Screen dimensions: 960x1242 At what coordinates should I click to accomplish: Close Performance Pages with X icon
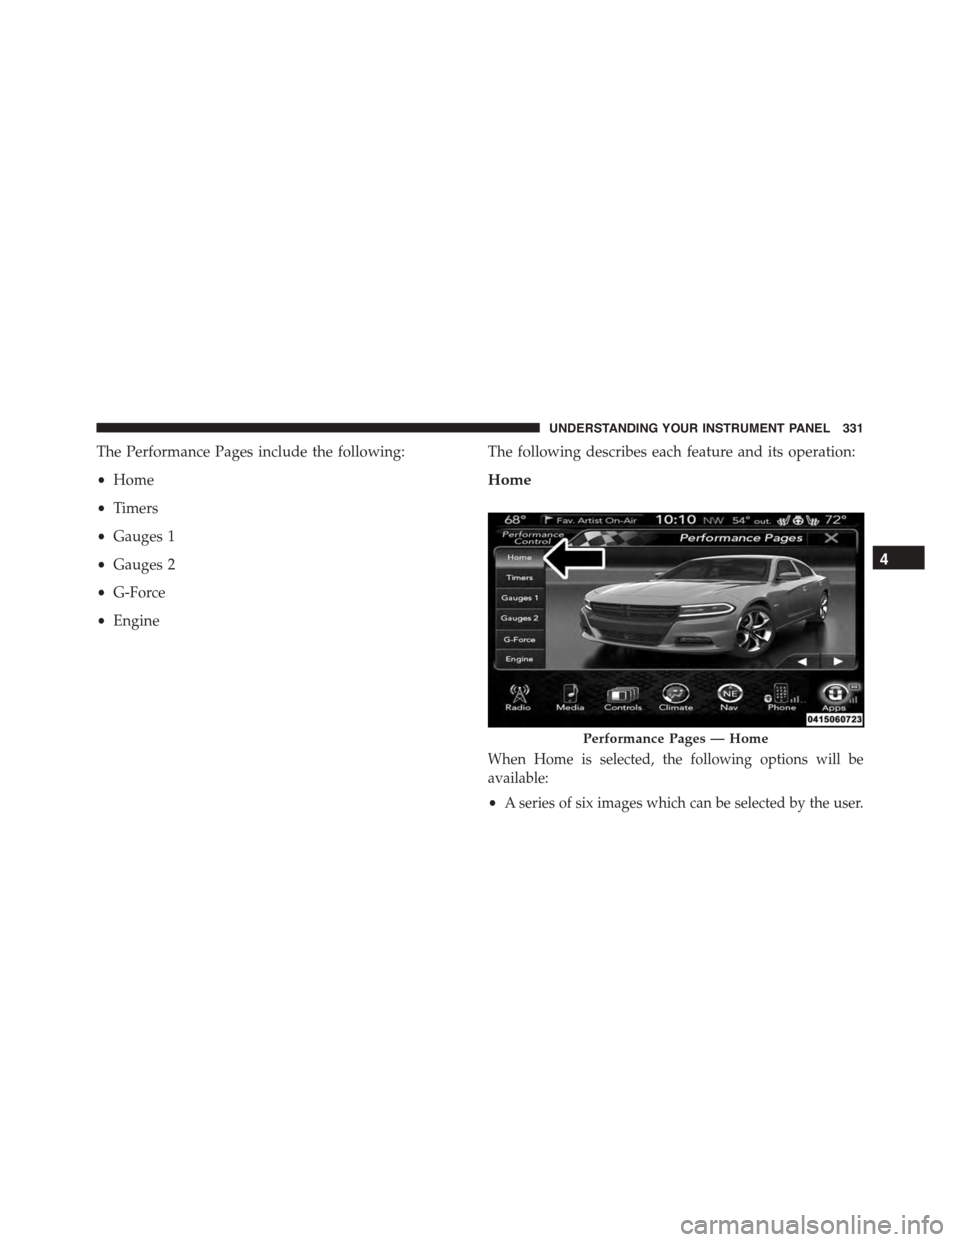point(830,537)
